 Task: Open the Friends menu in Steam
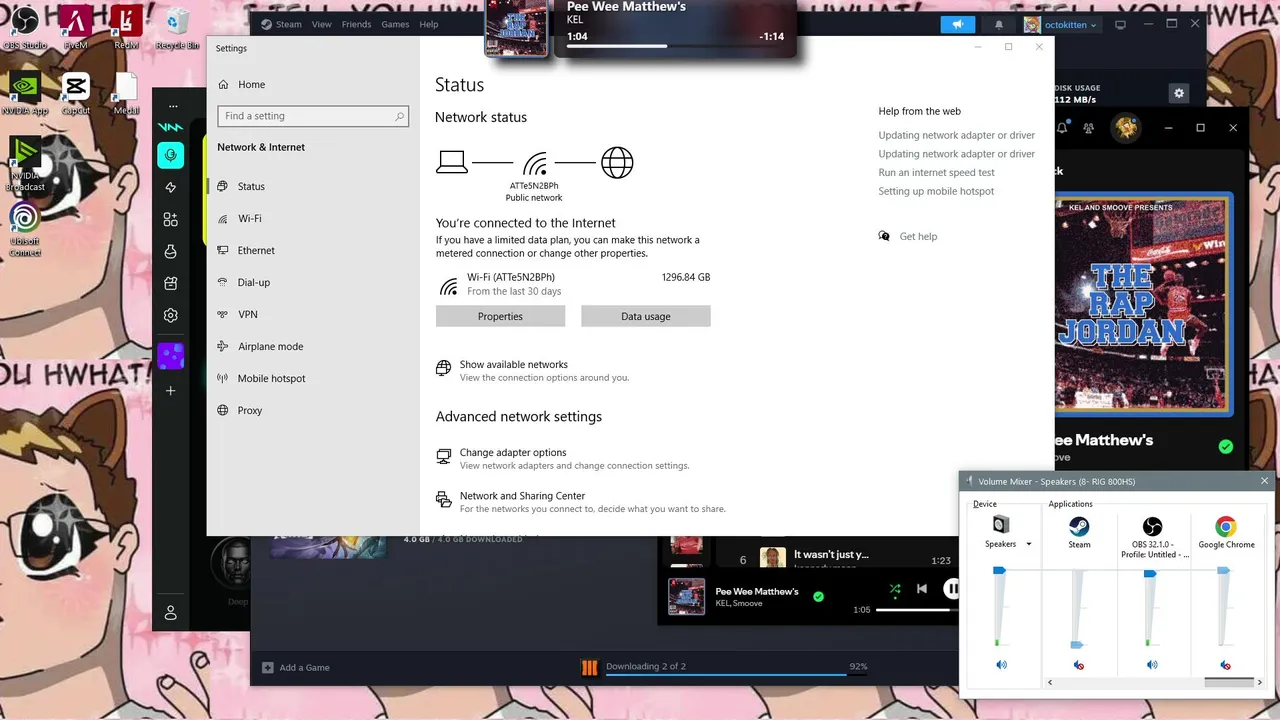pos(356,24)
